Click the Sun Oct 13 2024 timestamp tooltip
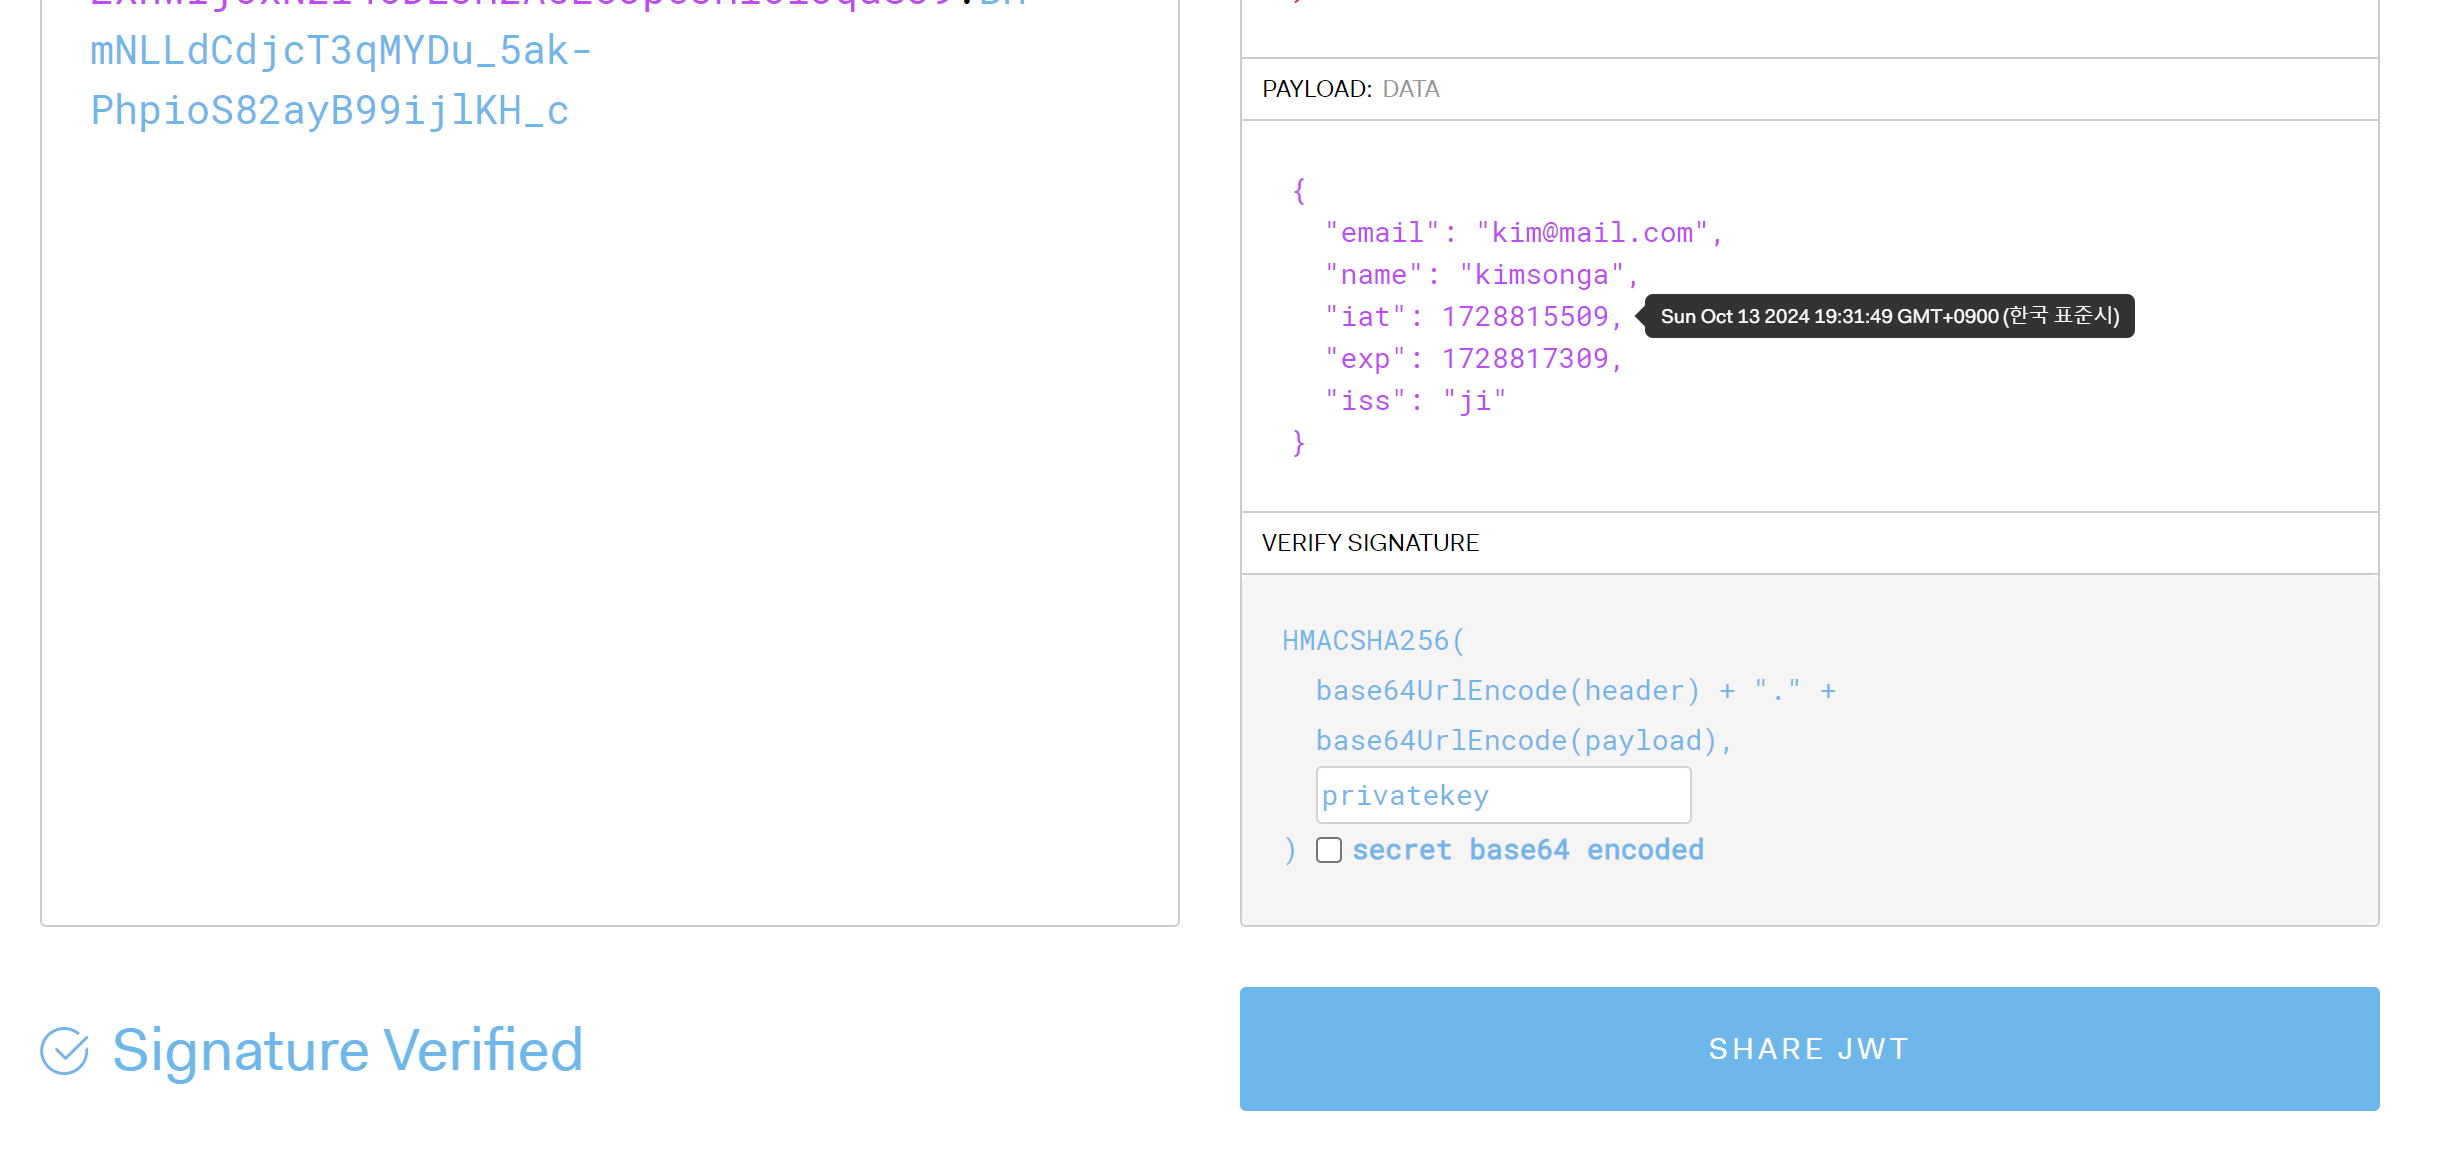 click(x=1889, y=316)
